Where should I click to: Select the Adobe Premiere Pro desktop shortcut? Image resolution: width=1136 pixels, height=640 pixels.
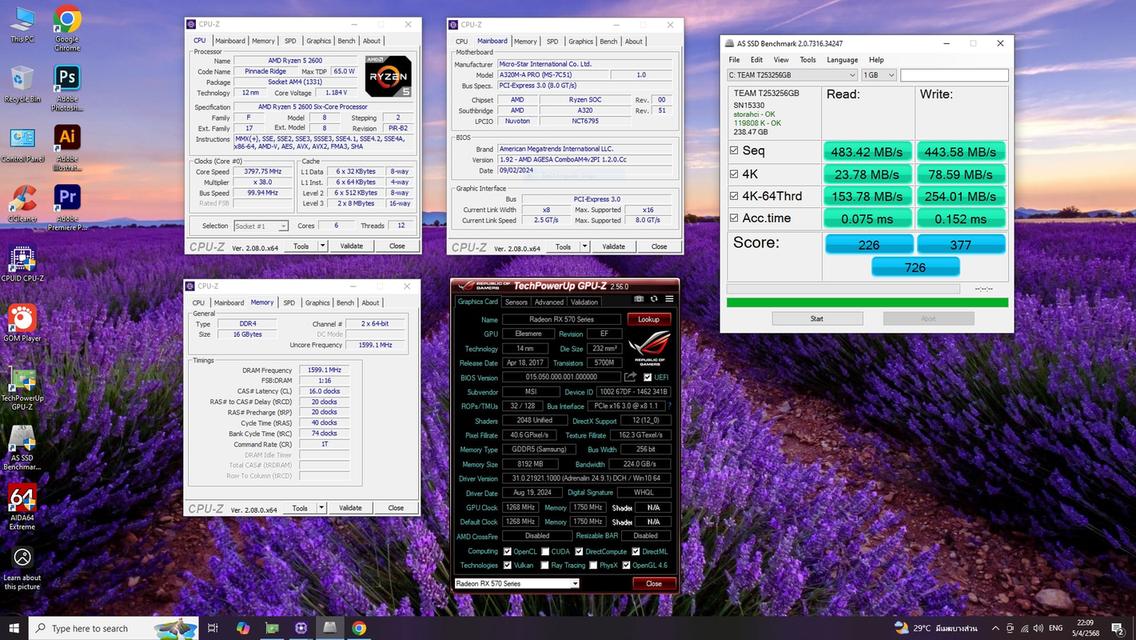coord(67,208)
